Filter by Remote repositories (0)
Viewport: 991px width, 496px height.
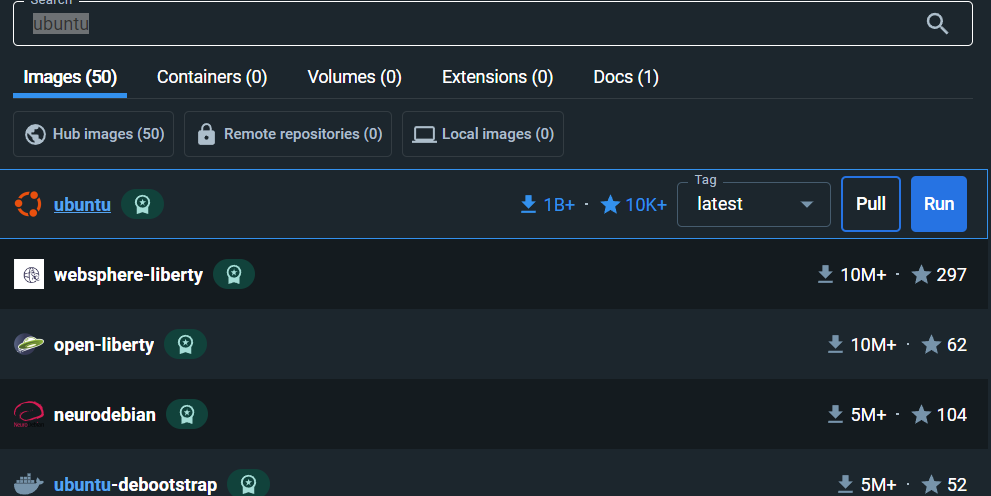pos(288,134)
